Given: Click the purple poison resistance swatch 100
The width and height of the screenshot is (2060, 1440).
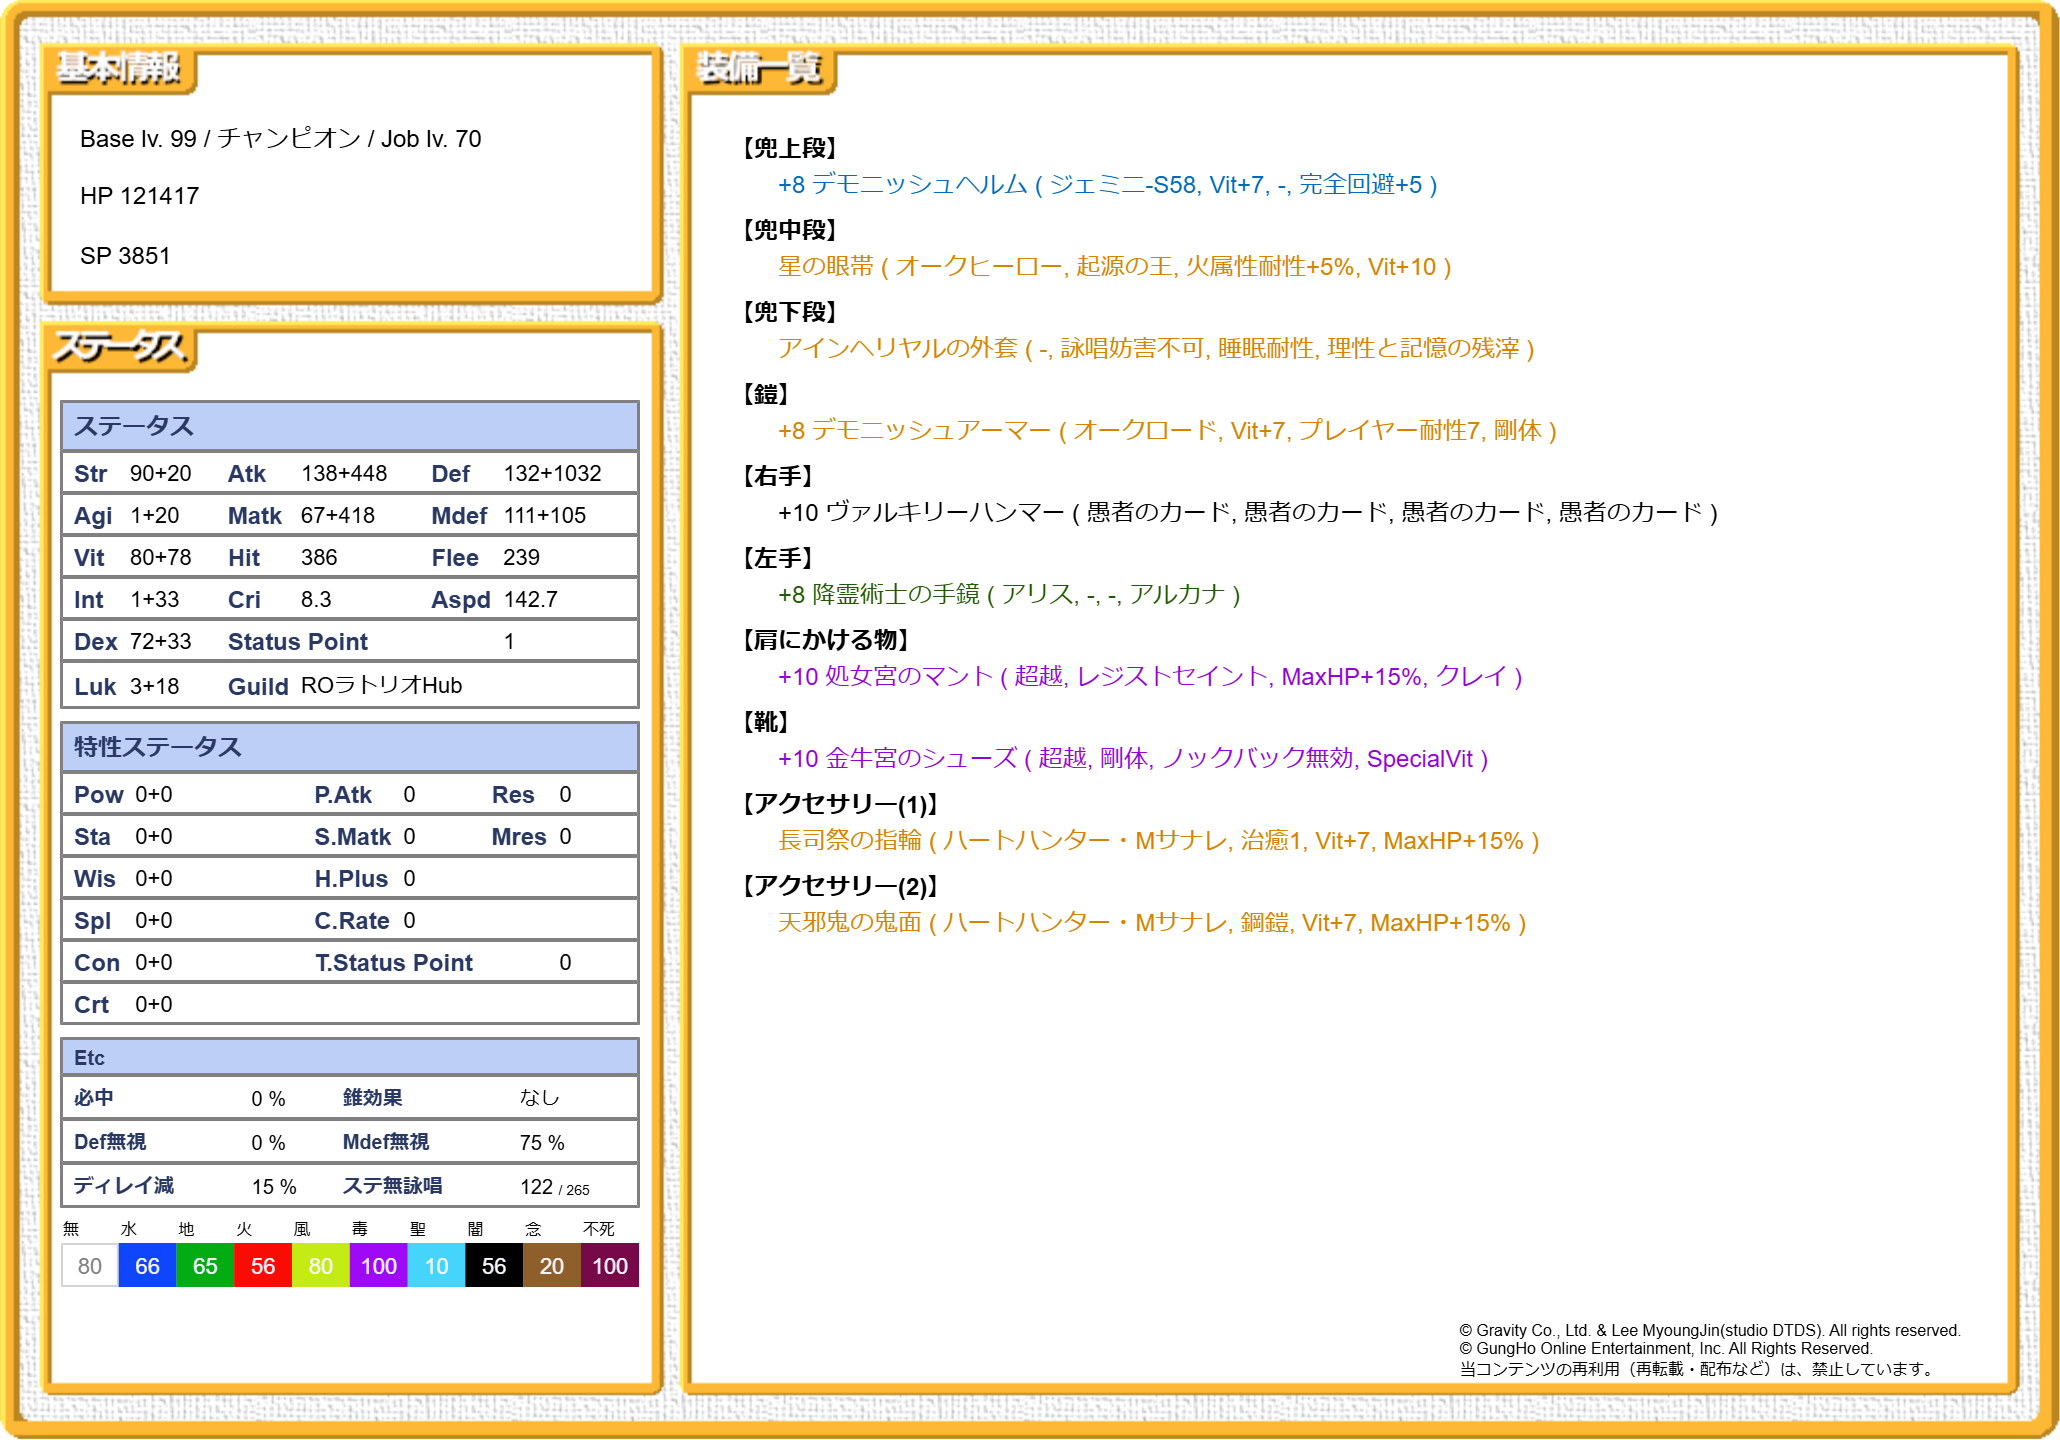Looking at the screenshot, I should [379, 1266].
